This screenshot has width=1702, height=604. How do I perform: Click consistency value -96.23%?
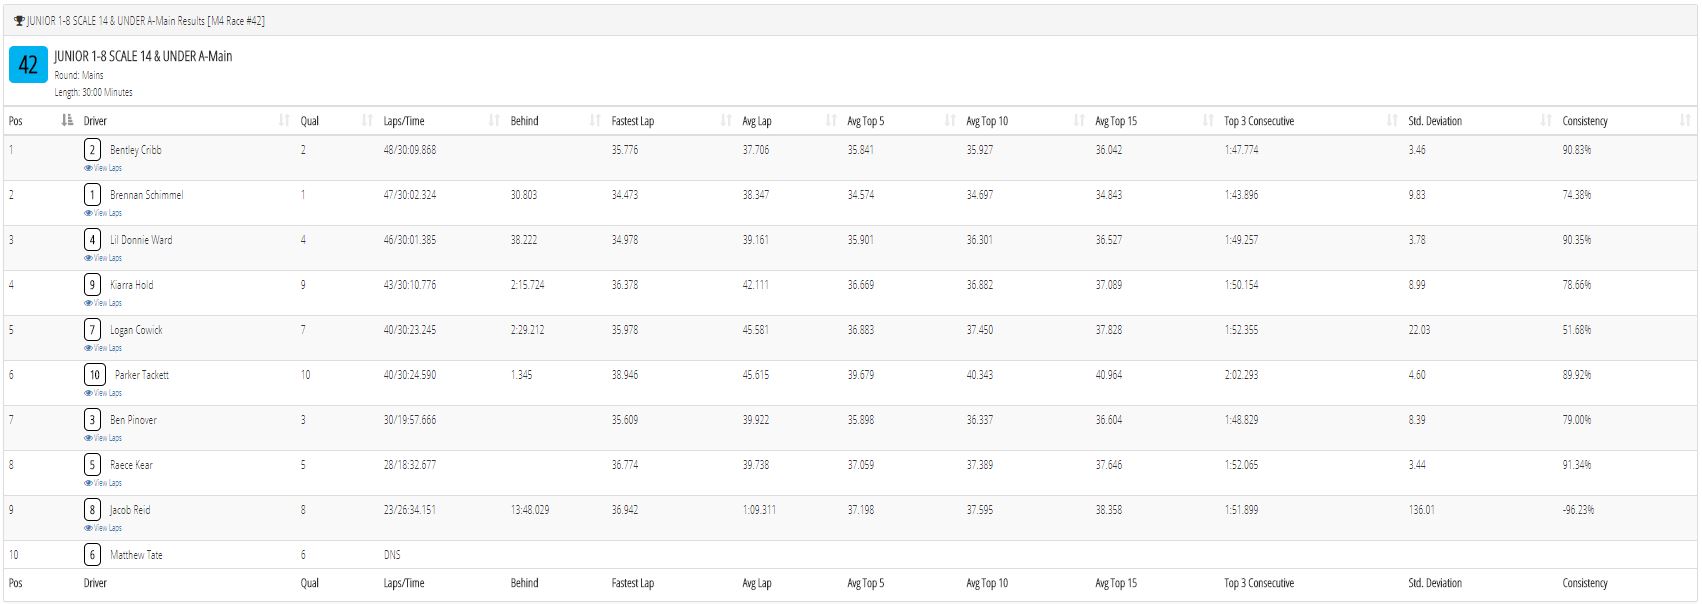1579,510
